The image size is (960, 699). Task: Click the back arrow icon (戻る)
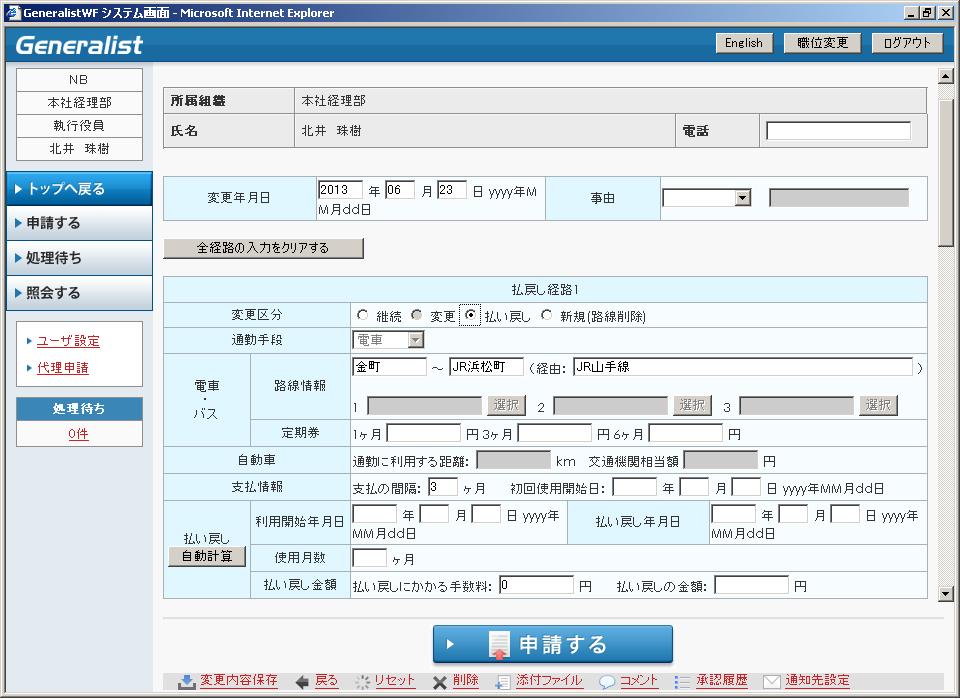(303, 681)
